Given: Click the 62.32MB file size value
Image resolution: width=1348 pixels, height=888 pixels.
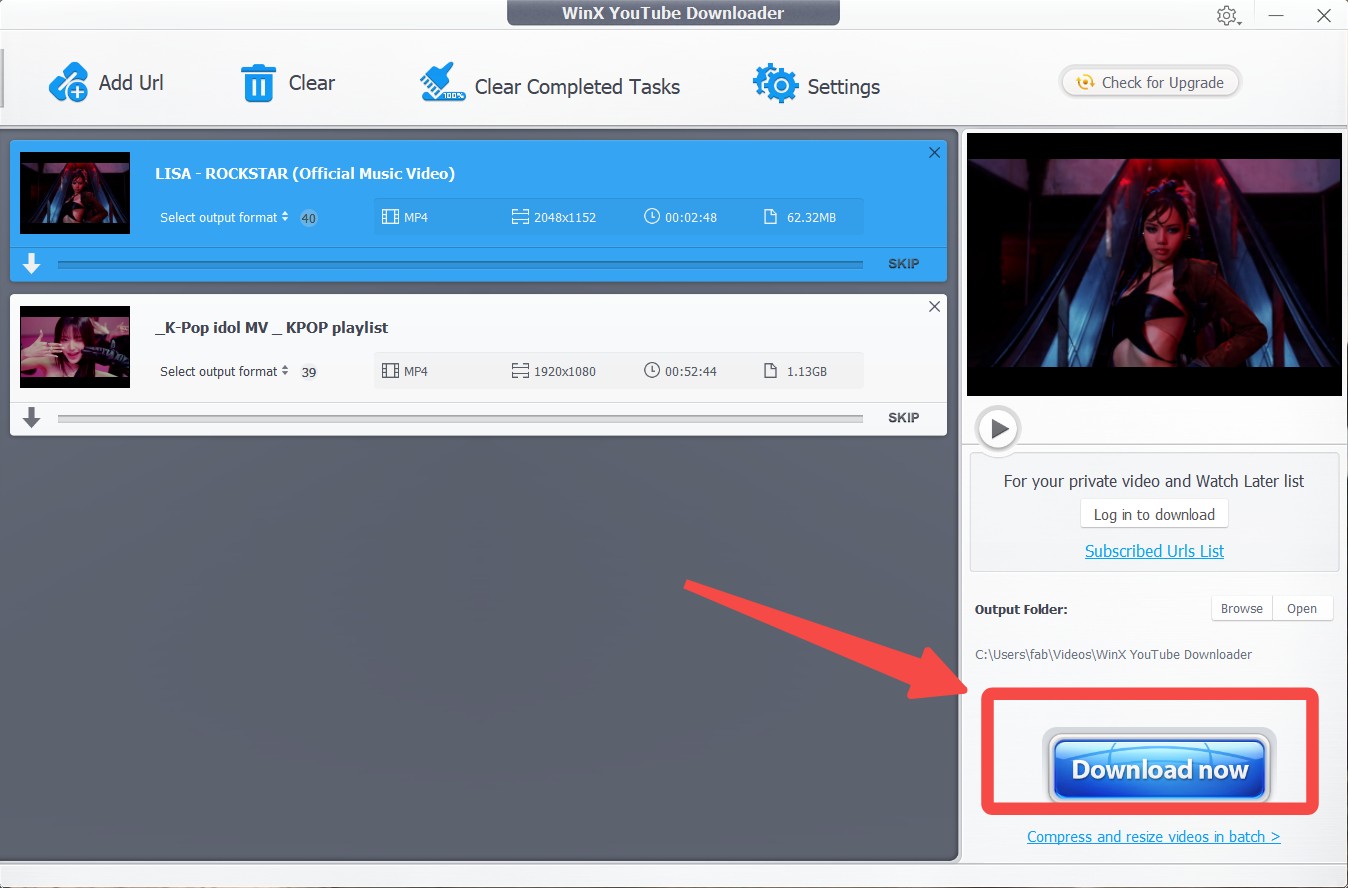Looking at the screenshot, I should (x=811, y=217).
